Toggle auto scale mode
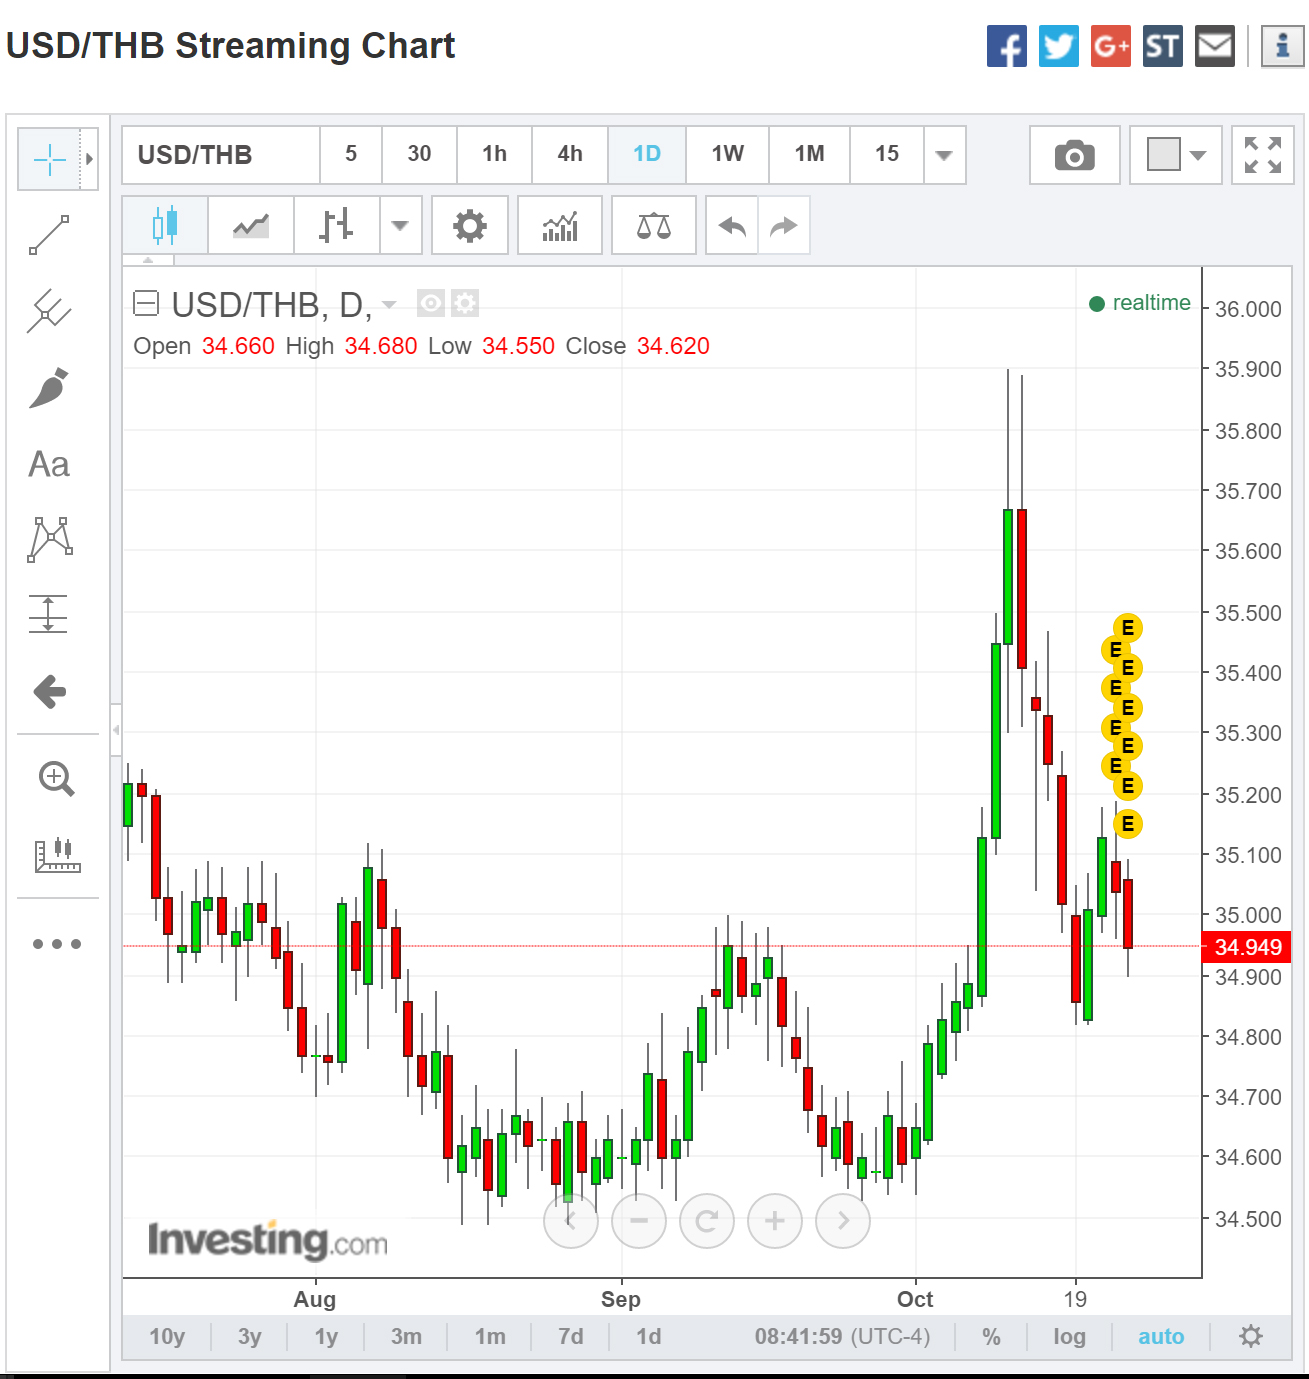Viewport: 1309px width, 1379px height. [1161, 1336]
